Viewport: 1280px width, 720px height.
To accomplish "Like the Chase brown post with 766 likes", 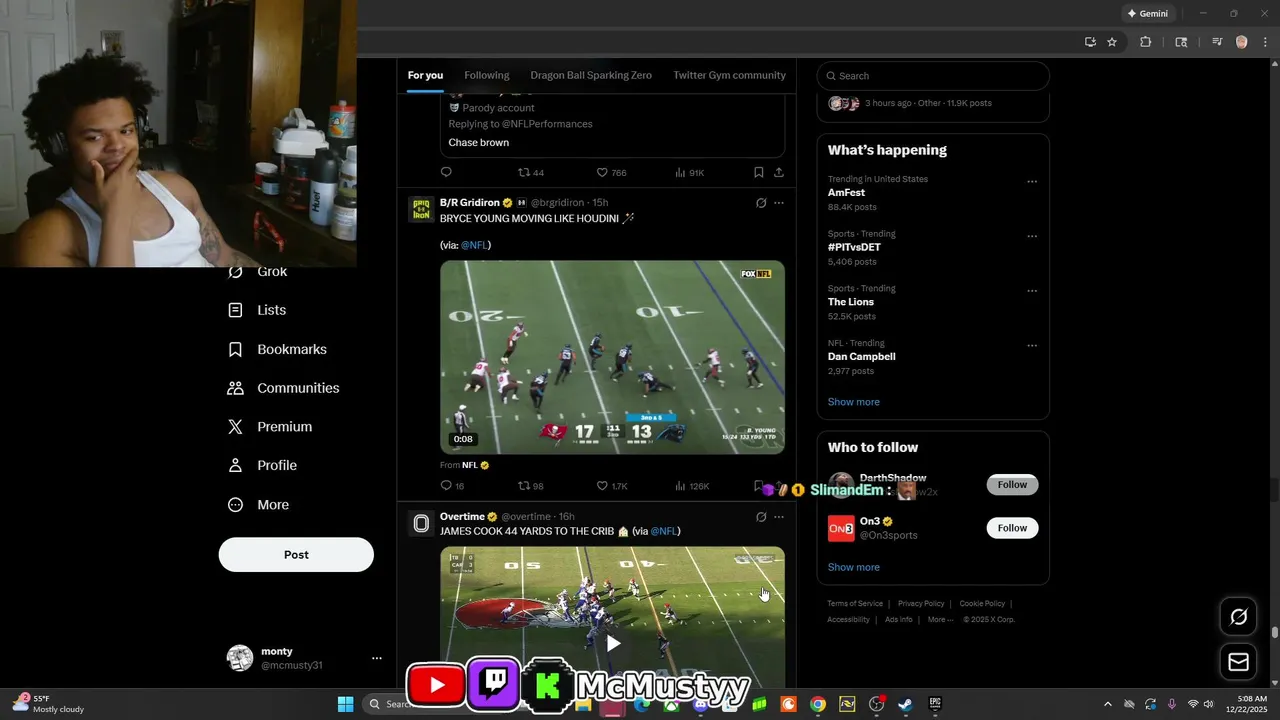I will click(x=611, y=172).
